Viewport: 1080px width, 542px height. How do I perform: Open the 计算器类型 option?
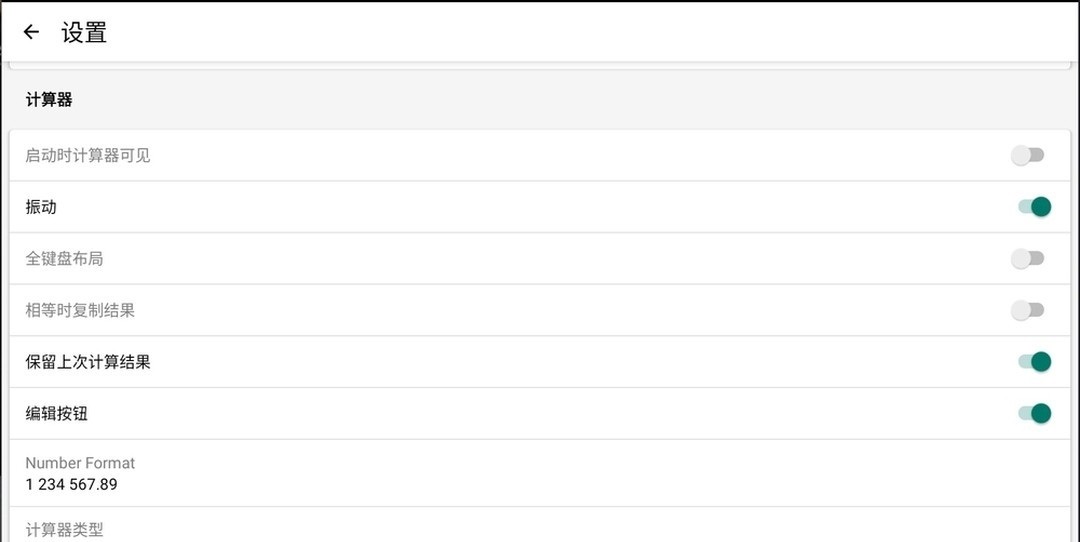coord(64,529)
